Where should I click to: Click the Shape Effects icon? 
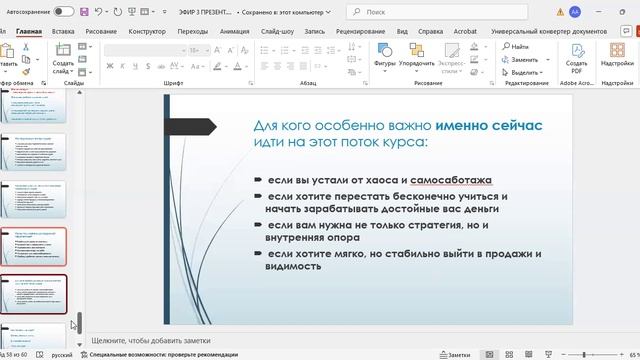coord(474,72)
